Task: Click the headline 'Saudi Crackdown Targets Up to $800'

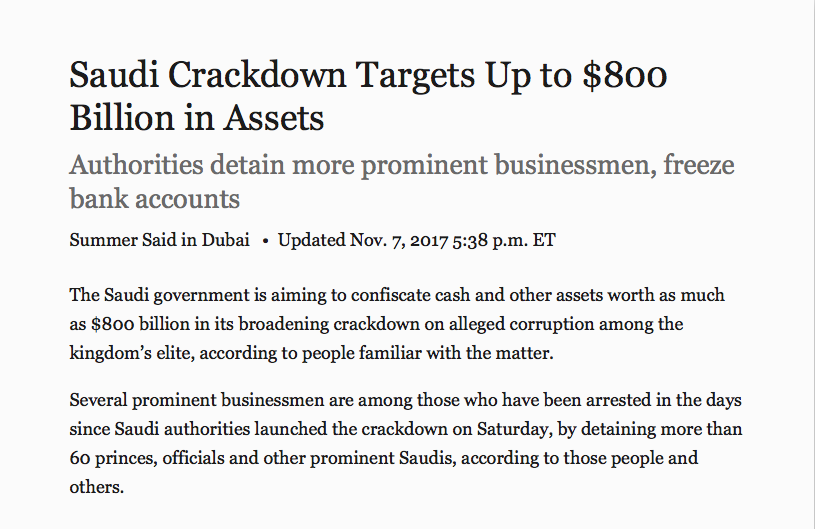Action: 368,76
